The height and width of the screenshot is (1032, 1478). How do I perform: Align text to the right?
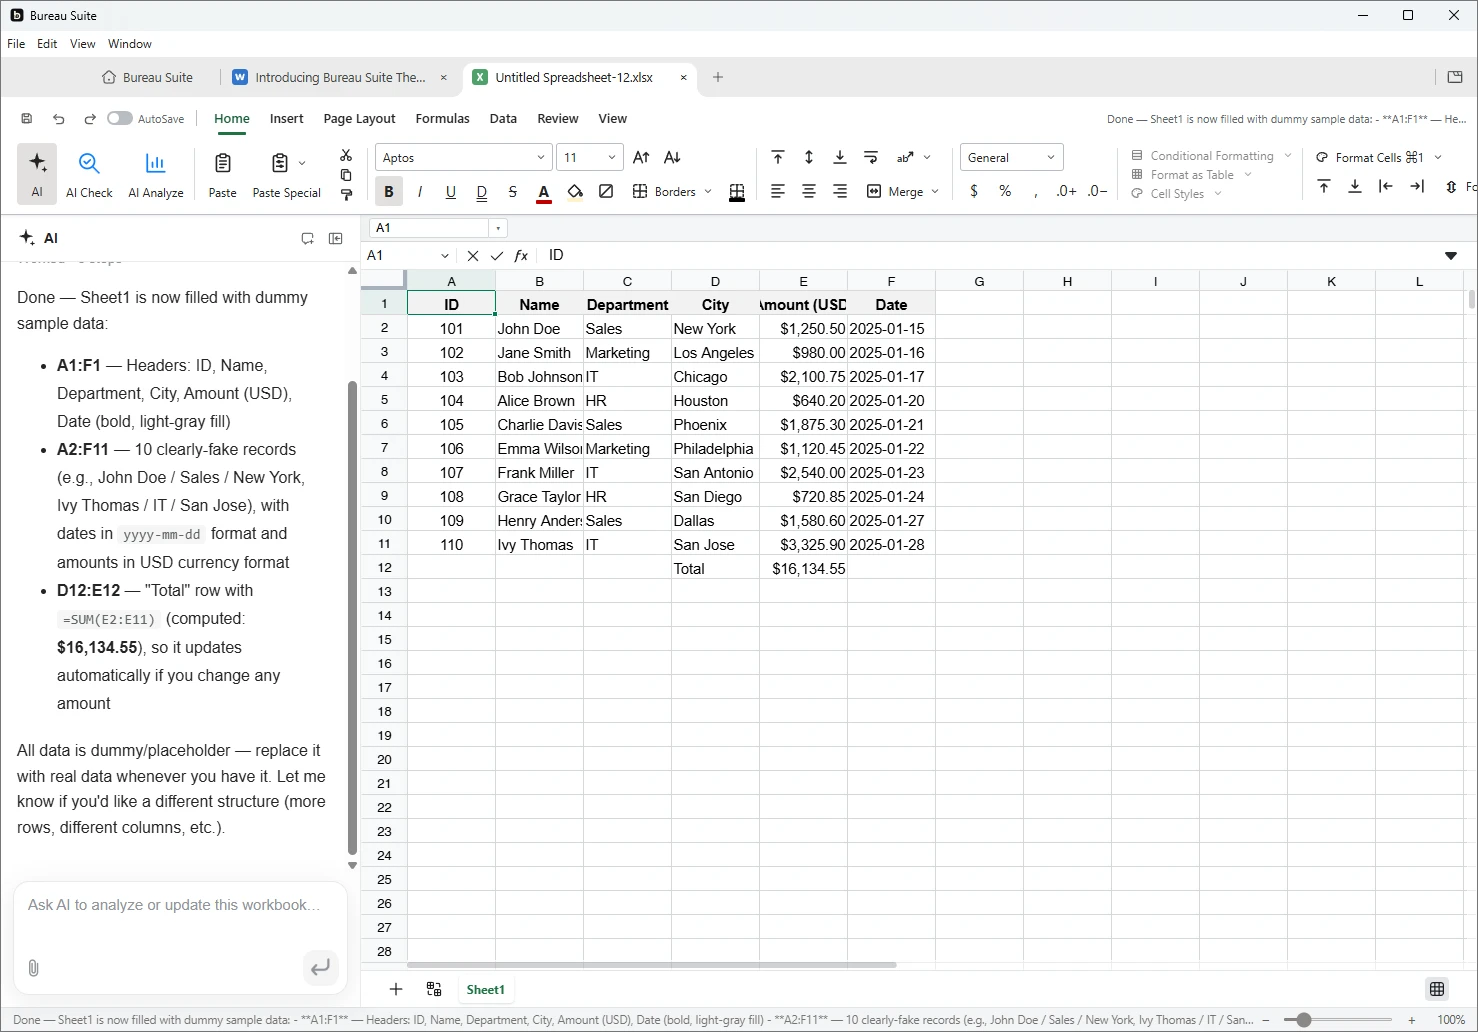pos(840,192)
